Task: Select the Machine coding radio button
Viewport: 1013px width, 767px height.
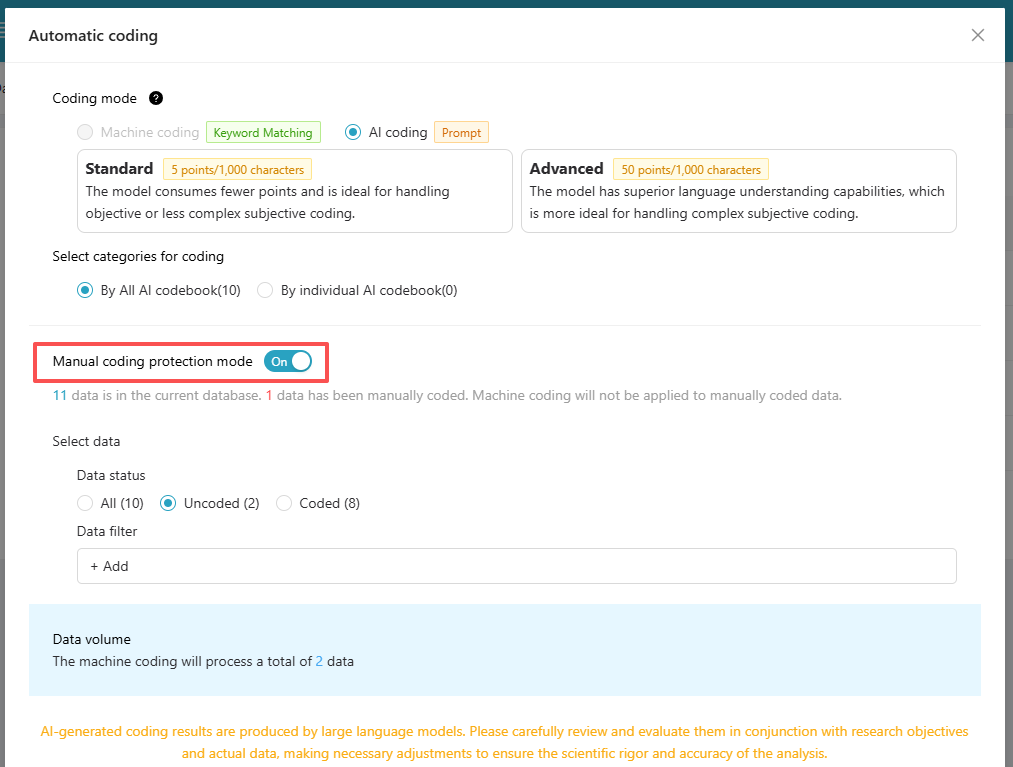Action: (85, 132)
